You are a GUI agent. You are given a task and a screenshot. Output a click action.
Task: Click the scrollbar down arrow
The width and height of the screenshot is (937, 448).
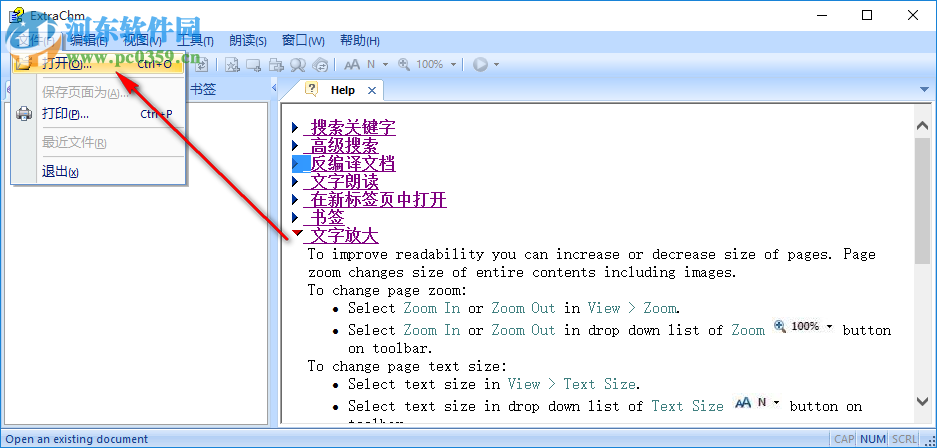(922, 401)
